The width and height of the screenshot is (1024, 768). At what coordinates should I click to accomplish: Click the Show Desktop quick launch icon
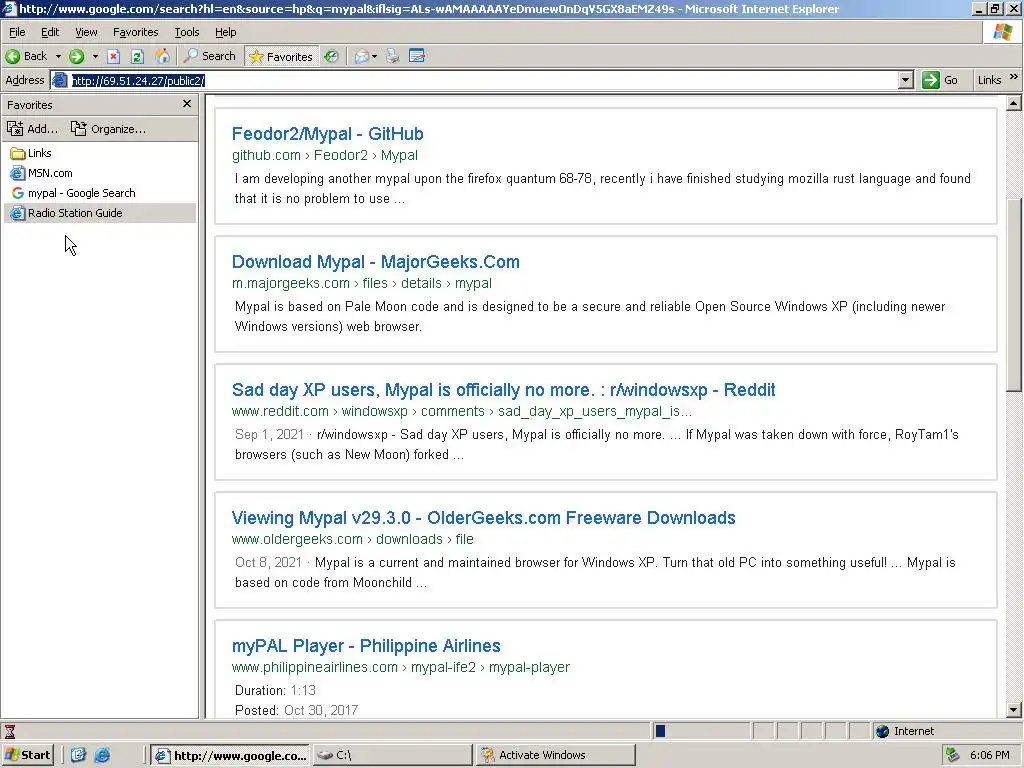78,755
